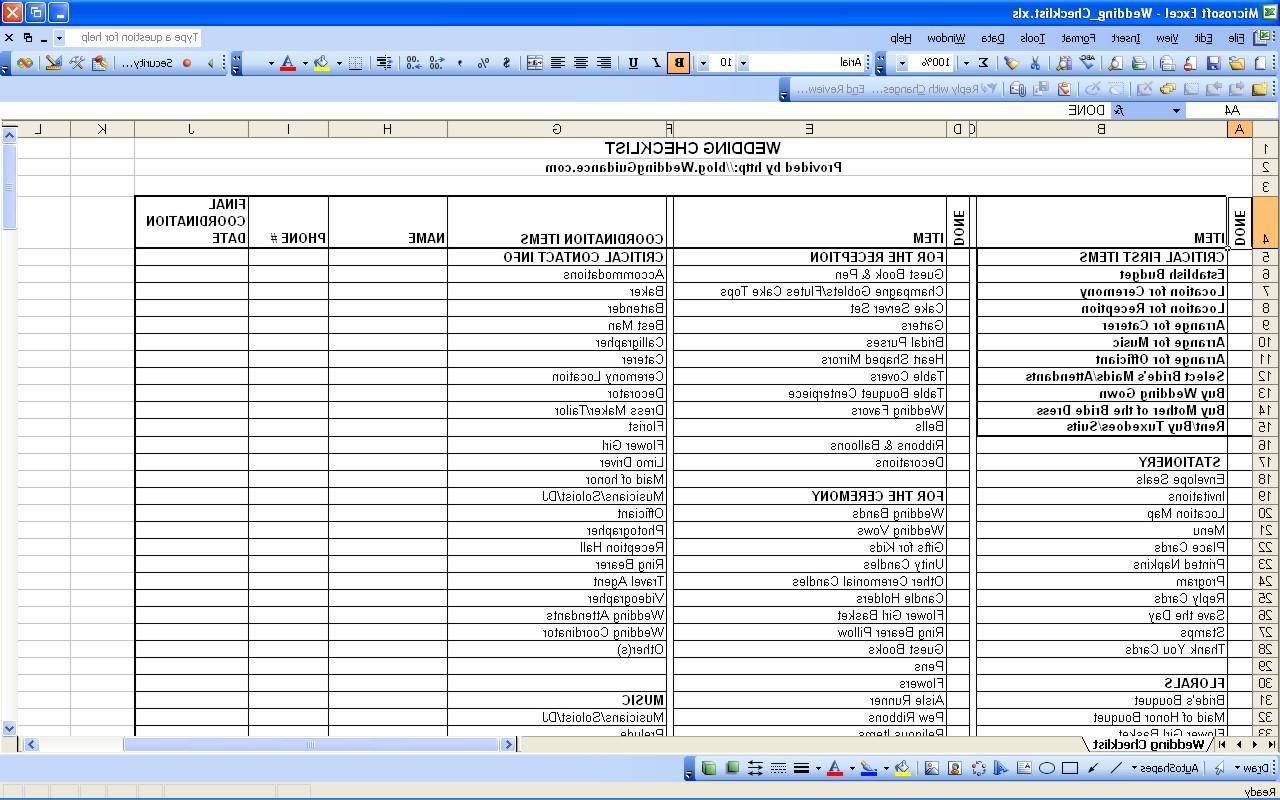Open the Font size dropdown showing 10

(702, 63)
